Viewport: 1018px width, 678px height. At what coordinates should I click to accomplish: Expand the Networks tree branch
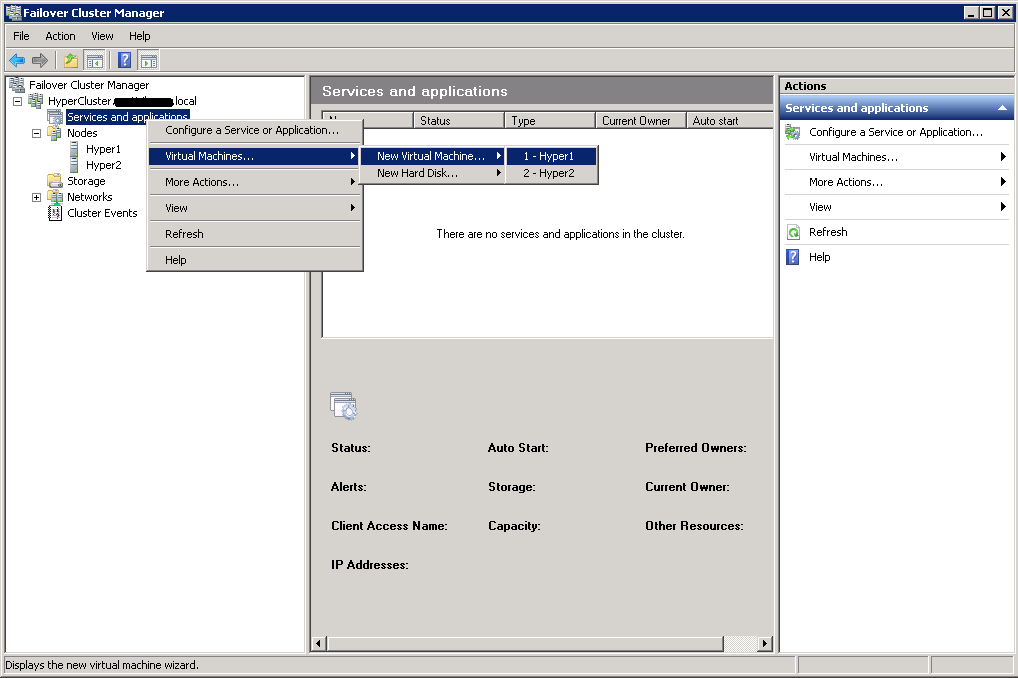[x=37, y=197]
